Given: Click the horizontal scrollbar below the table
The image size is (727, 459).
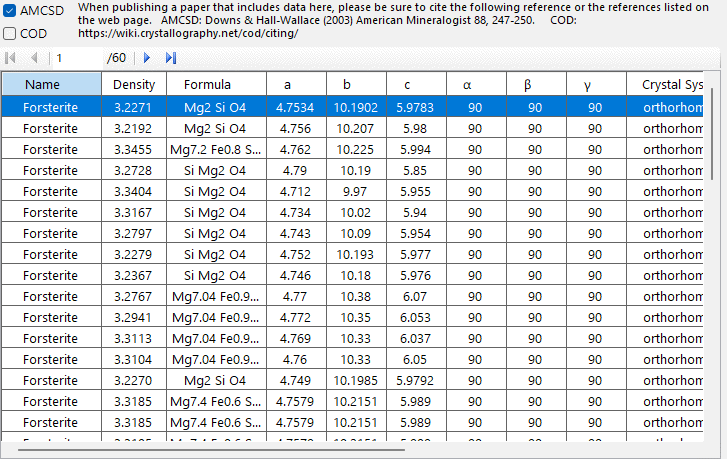Looking at the screenshot, I should point(211,449).
